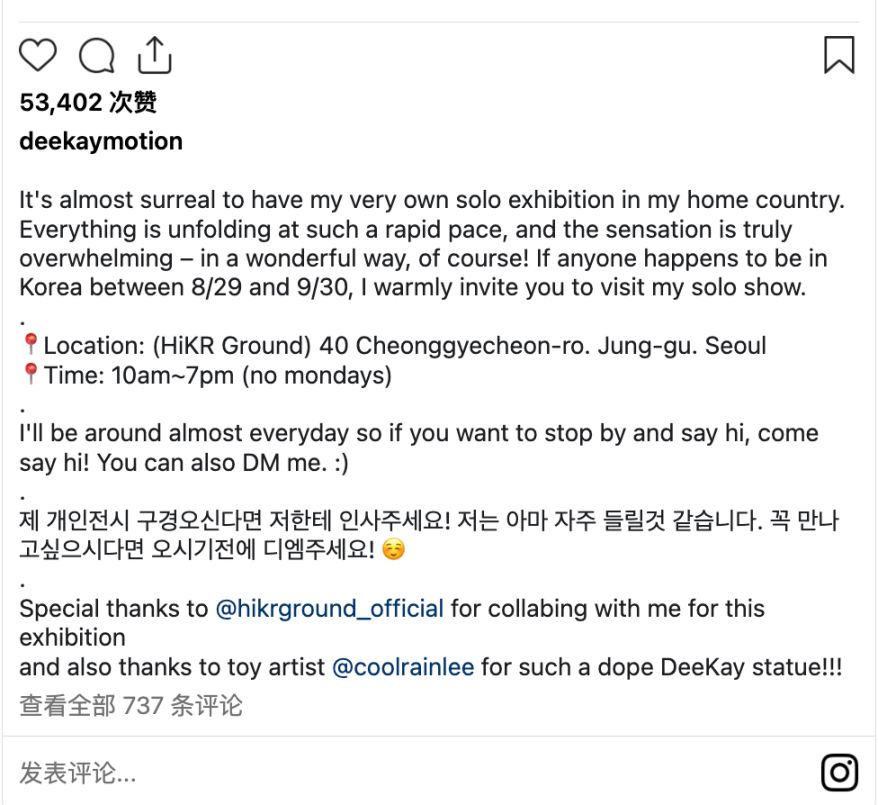
Task: Like the post with the heart icon
Action: [x=38, y=54]
